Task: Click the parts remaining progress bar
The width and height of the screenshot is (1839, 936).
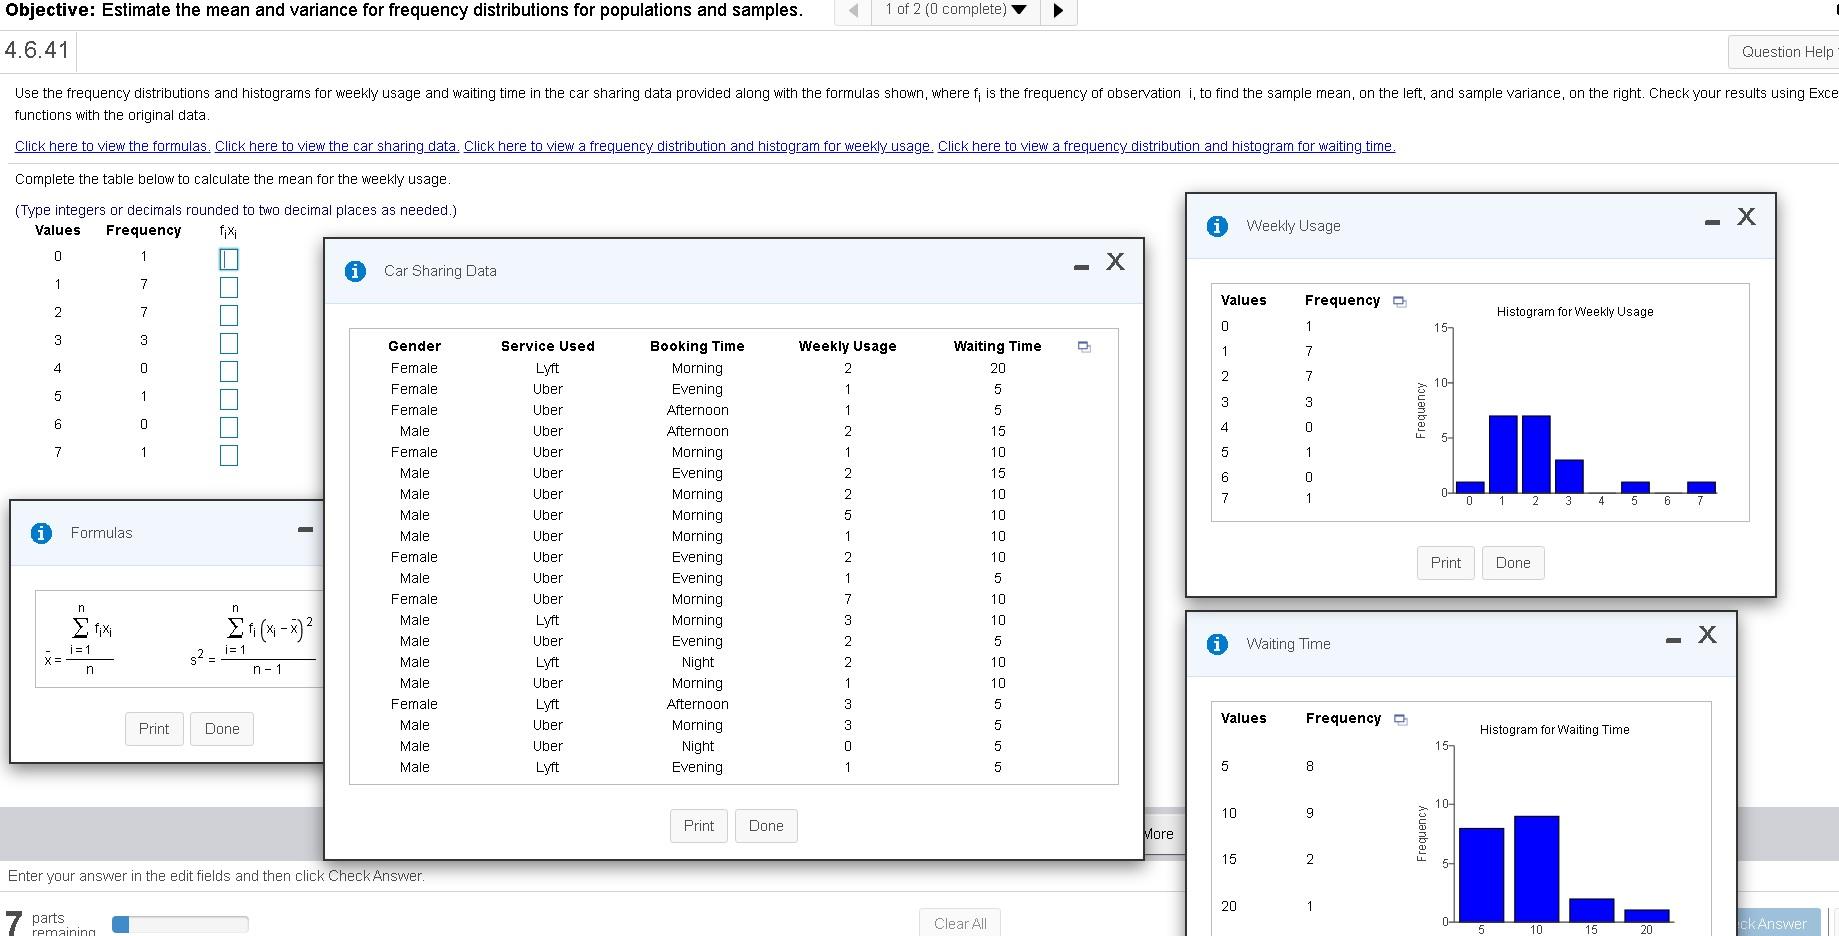Action: [180, 925]
